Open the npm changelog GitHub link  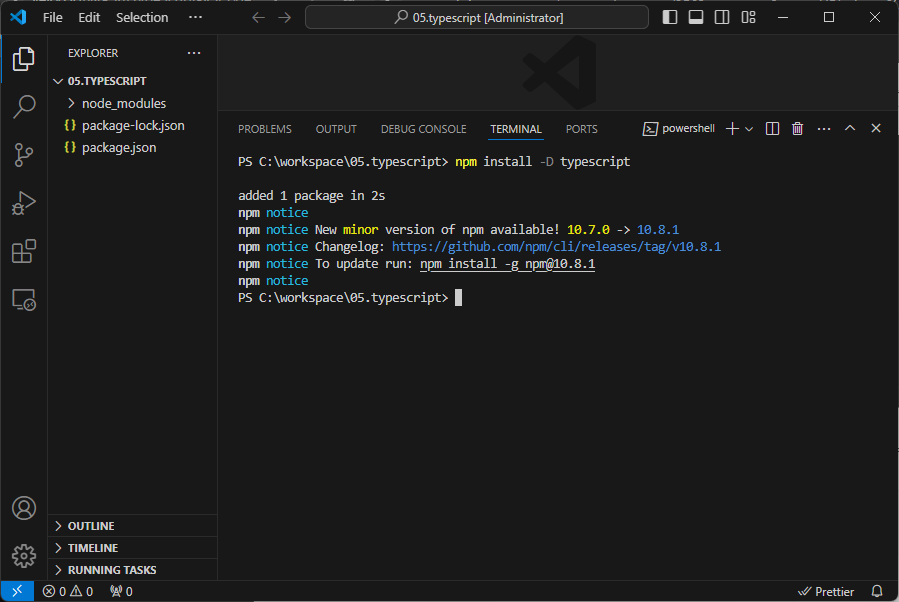[556, 247]
